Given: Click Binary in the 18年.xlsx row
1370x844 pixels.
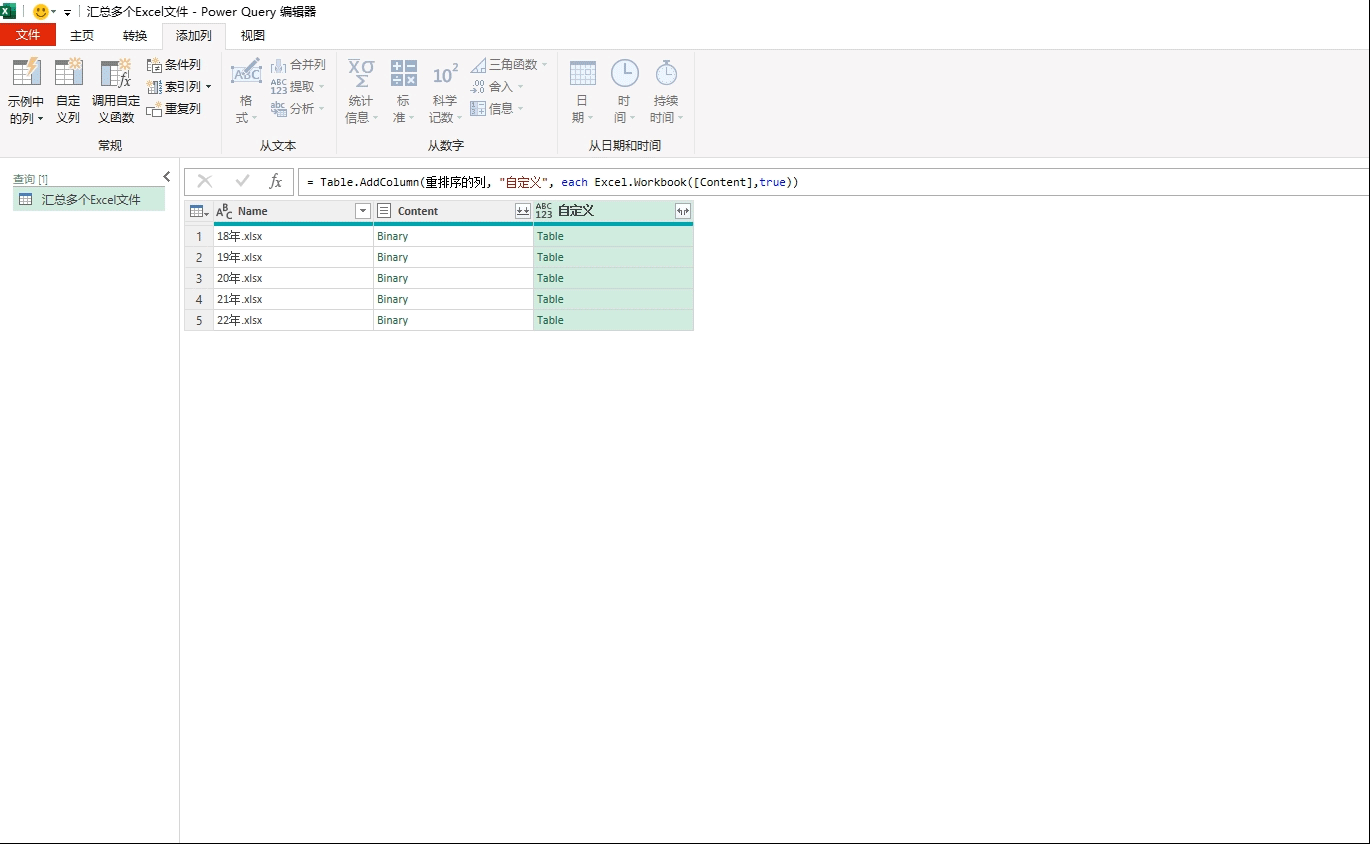Looking at the screenshot, I should click(x=393, y=236).
